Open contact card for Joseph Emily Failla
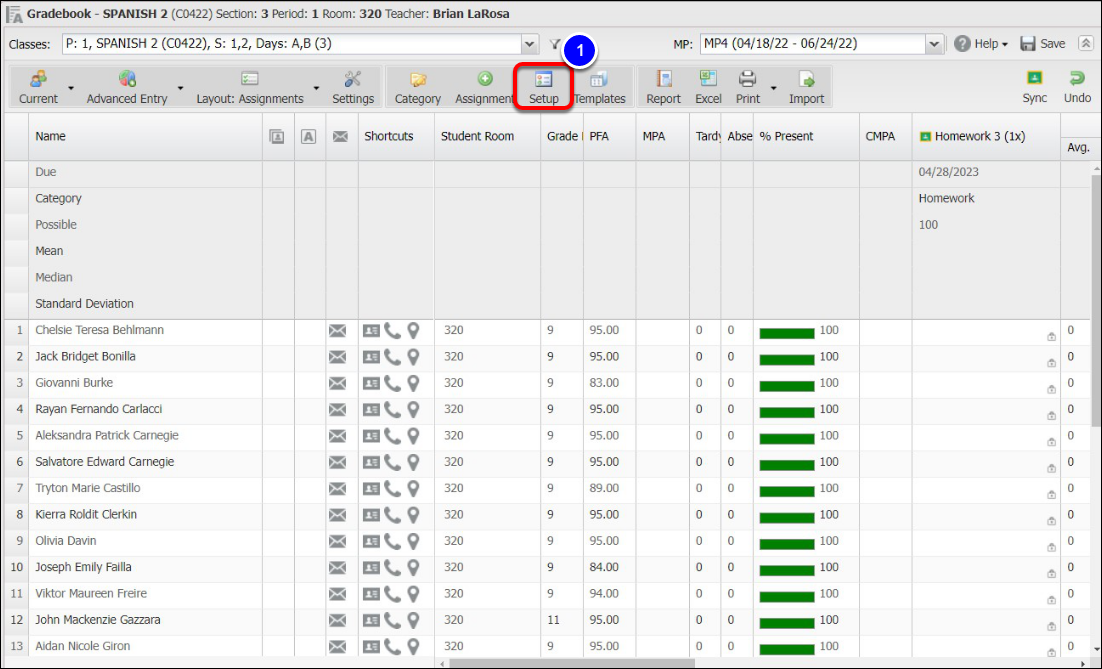1102x669 pixels. tap(371, 568)
